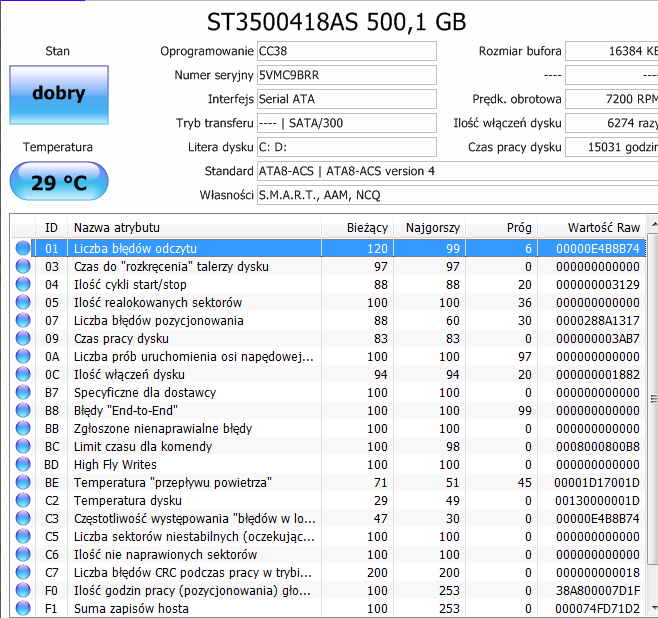Click the status orb beside Ilość realokowanych sektorów
Viewport: 658px width, 618px height.
click(23, 302)
